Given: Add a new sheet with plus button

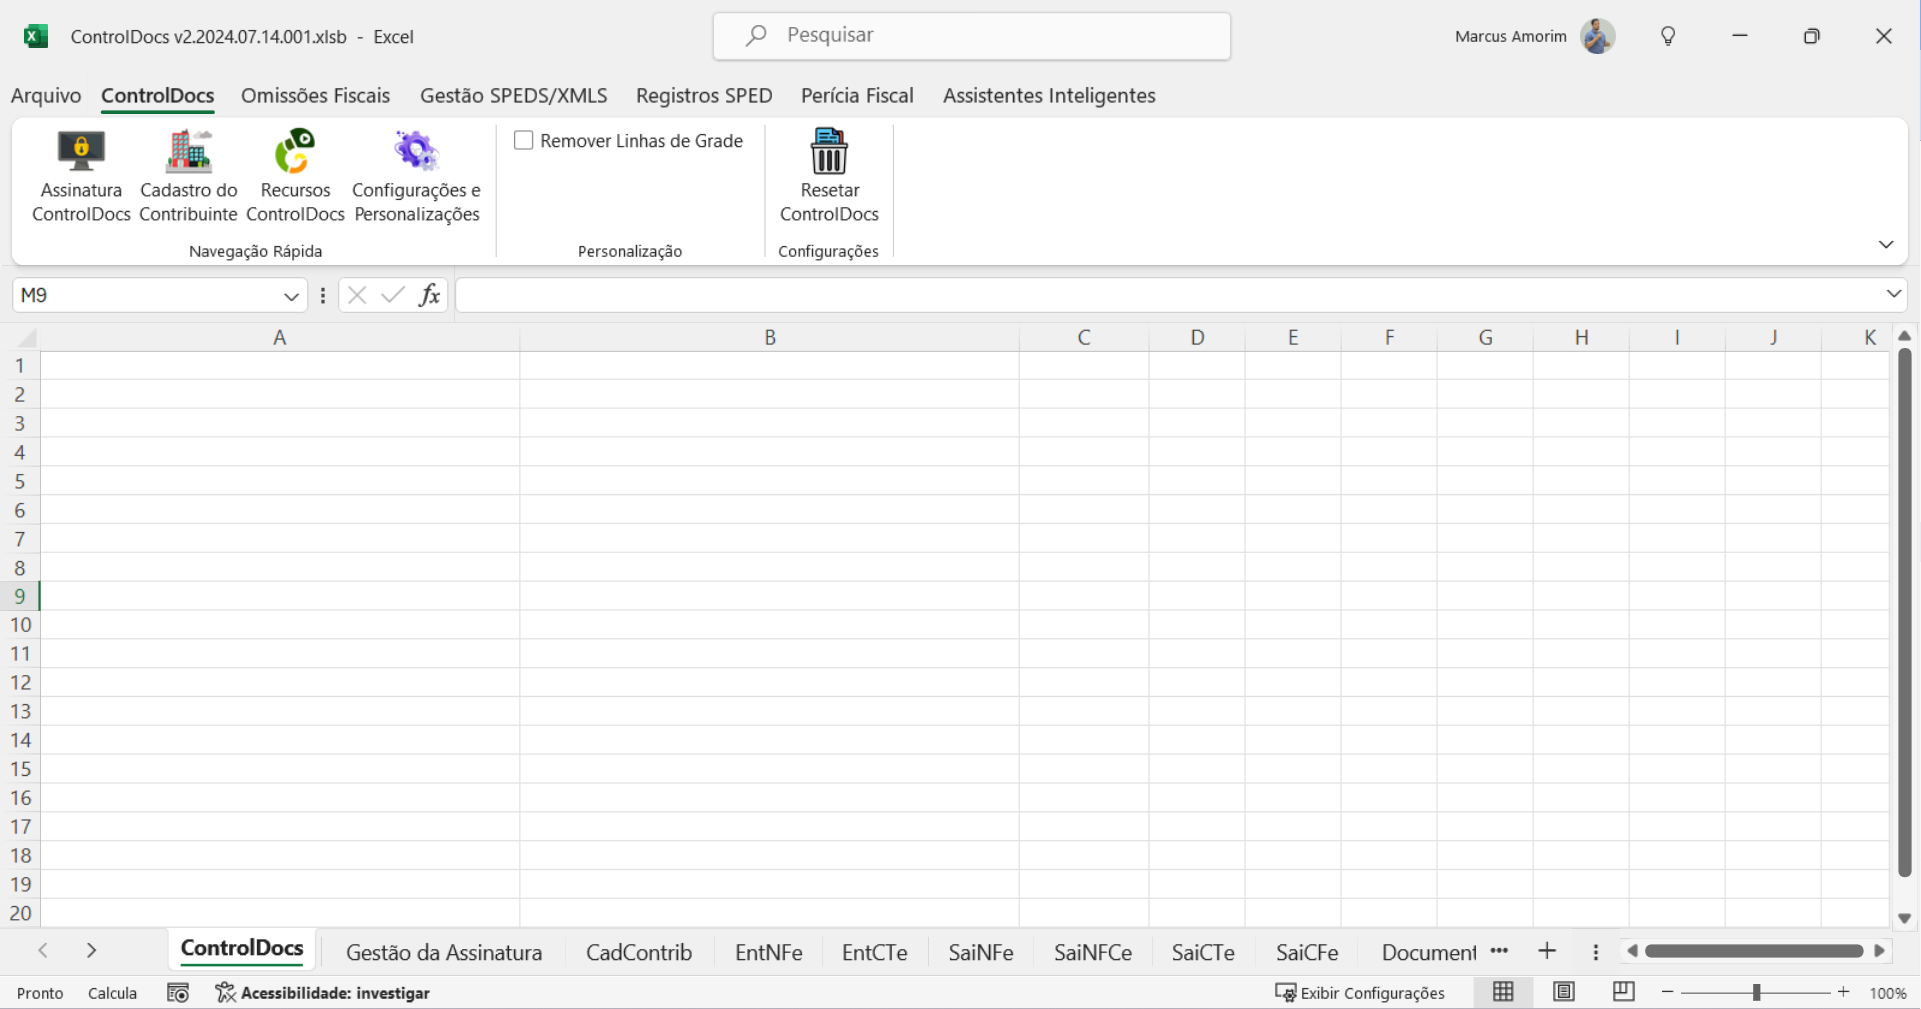Looking at the screenshot, I should 1546,951.
